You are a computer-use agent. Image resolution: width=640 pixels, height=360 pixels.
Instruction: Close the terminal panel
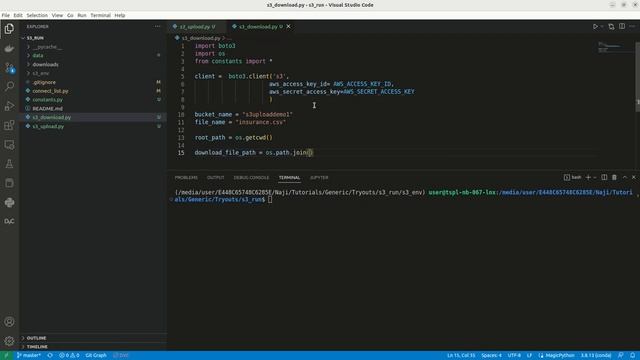click(x=634, y=178)
